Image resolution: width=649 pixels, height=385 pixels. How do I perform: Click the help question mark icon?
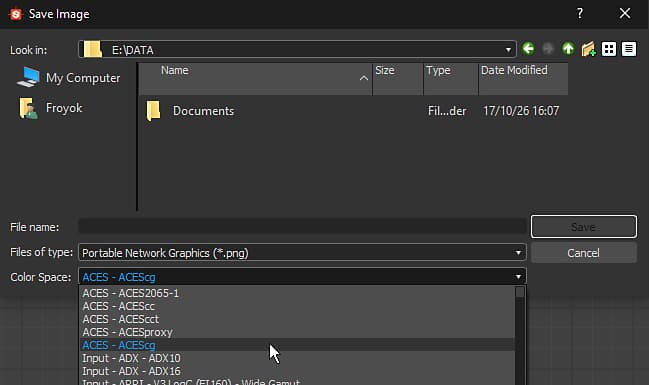[x=580, y=14]
